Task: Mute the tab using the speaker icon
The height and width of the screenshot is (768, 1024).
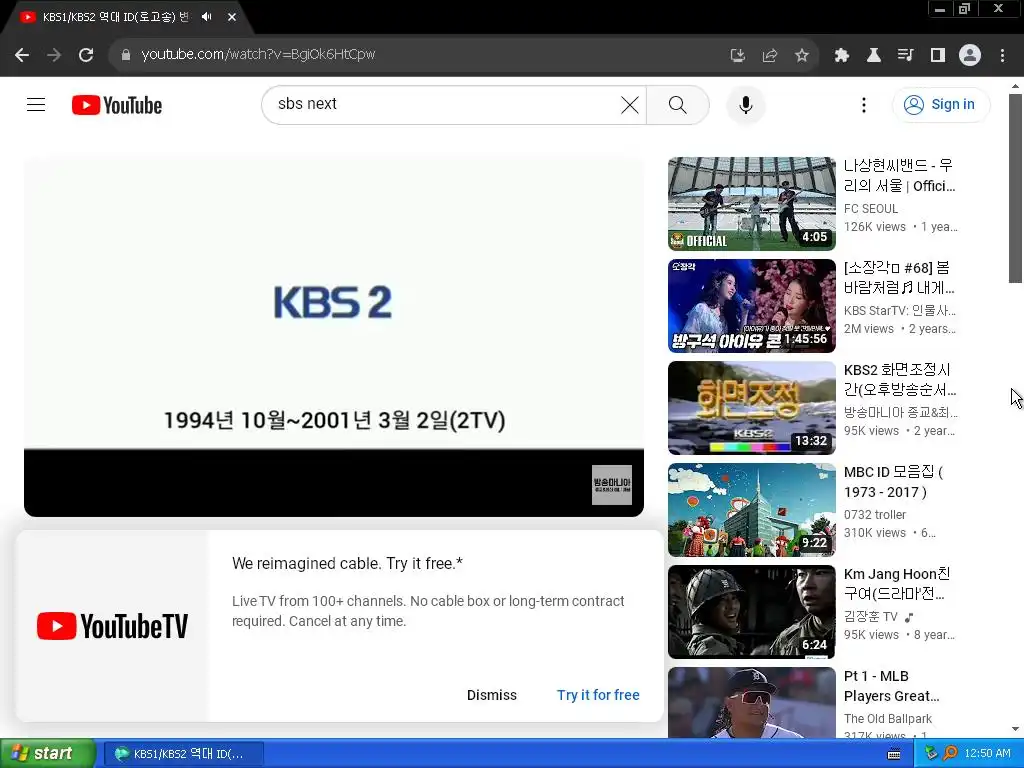Action: pyautogui.click(x=207, y=17)
